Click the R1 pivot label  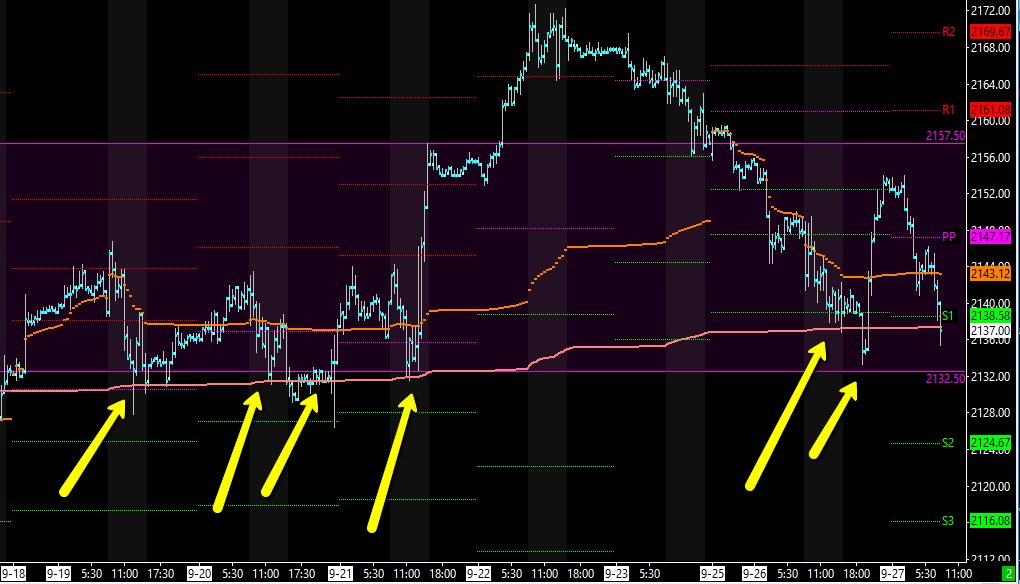pyautogui.click(x=948, y=110)
